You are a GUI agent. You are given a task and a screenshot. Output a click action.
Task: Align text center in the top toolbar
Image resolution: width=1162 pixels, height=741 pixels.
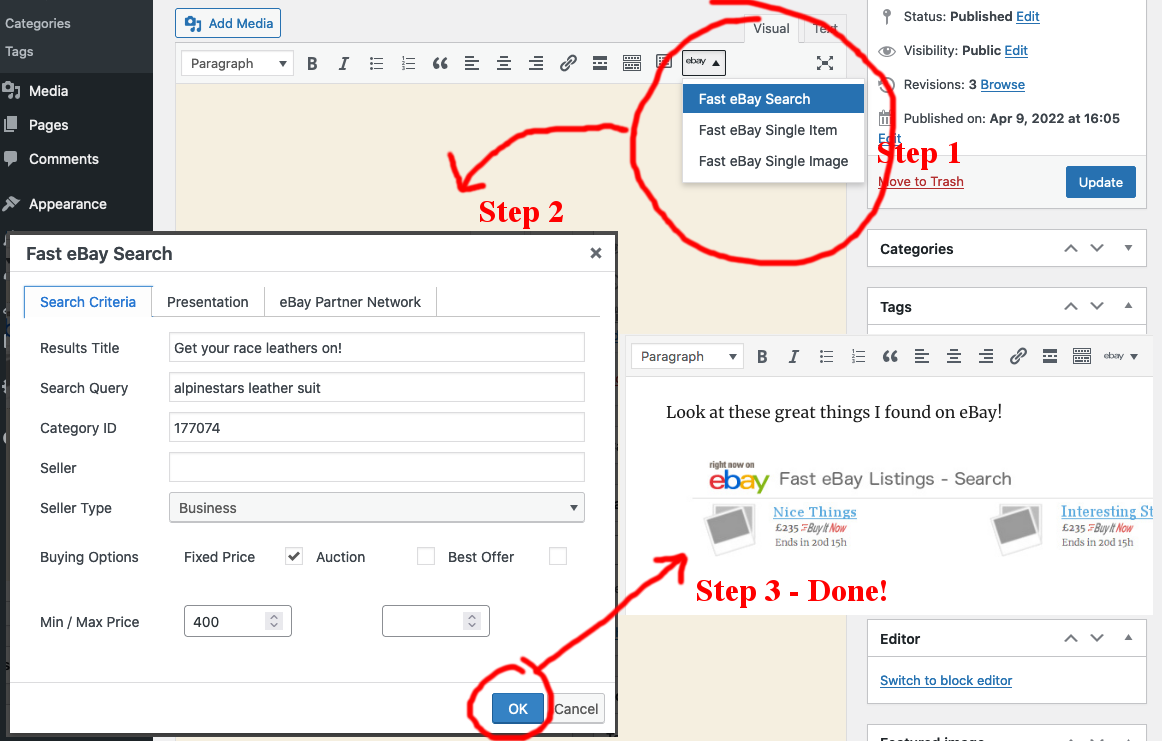point(504,64)
